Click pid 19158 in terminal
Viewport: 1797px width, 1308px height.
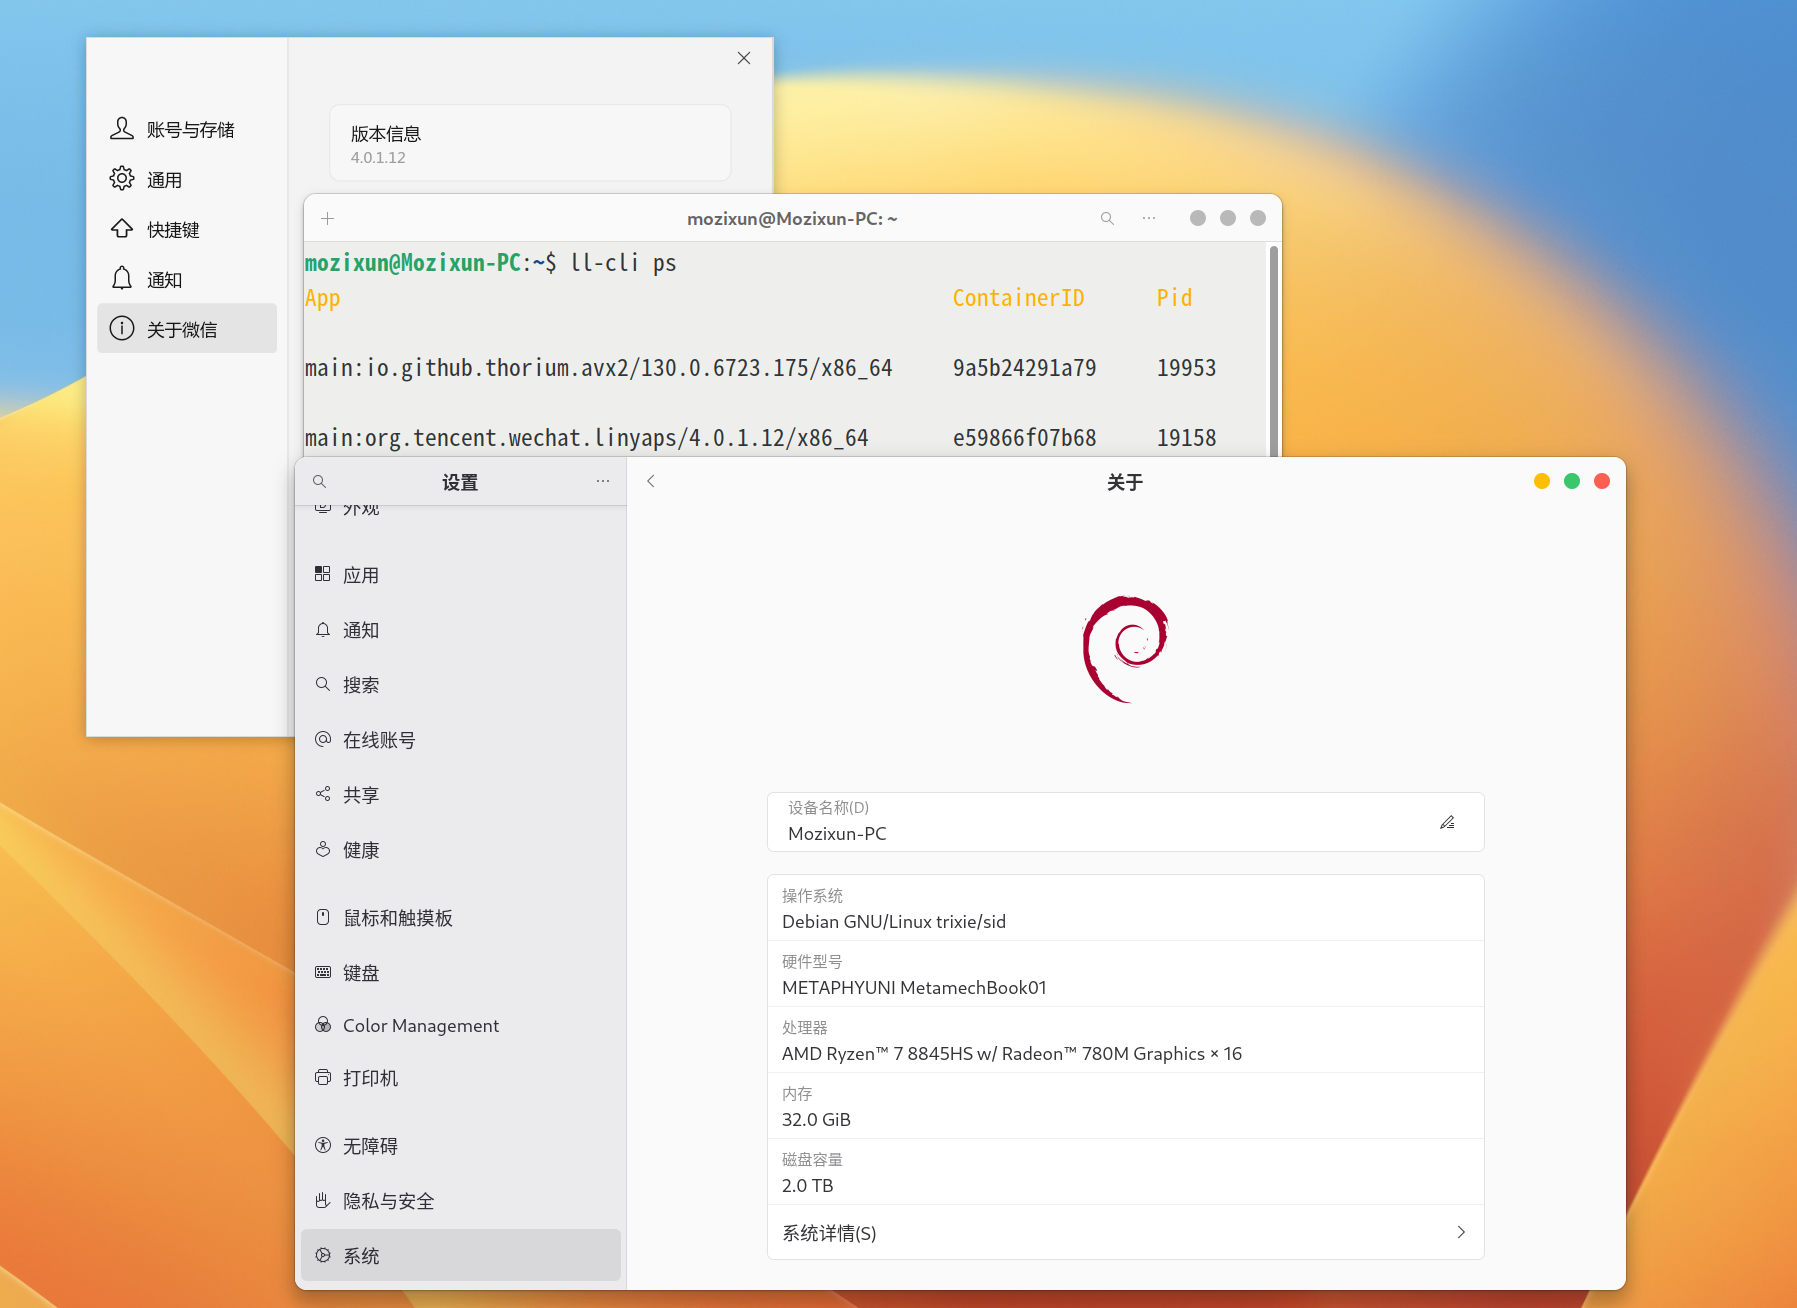(1186, 438)
